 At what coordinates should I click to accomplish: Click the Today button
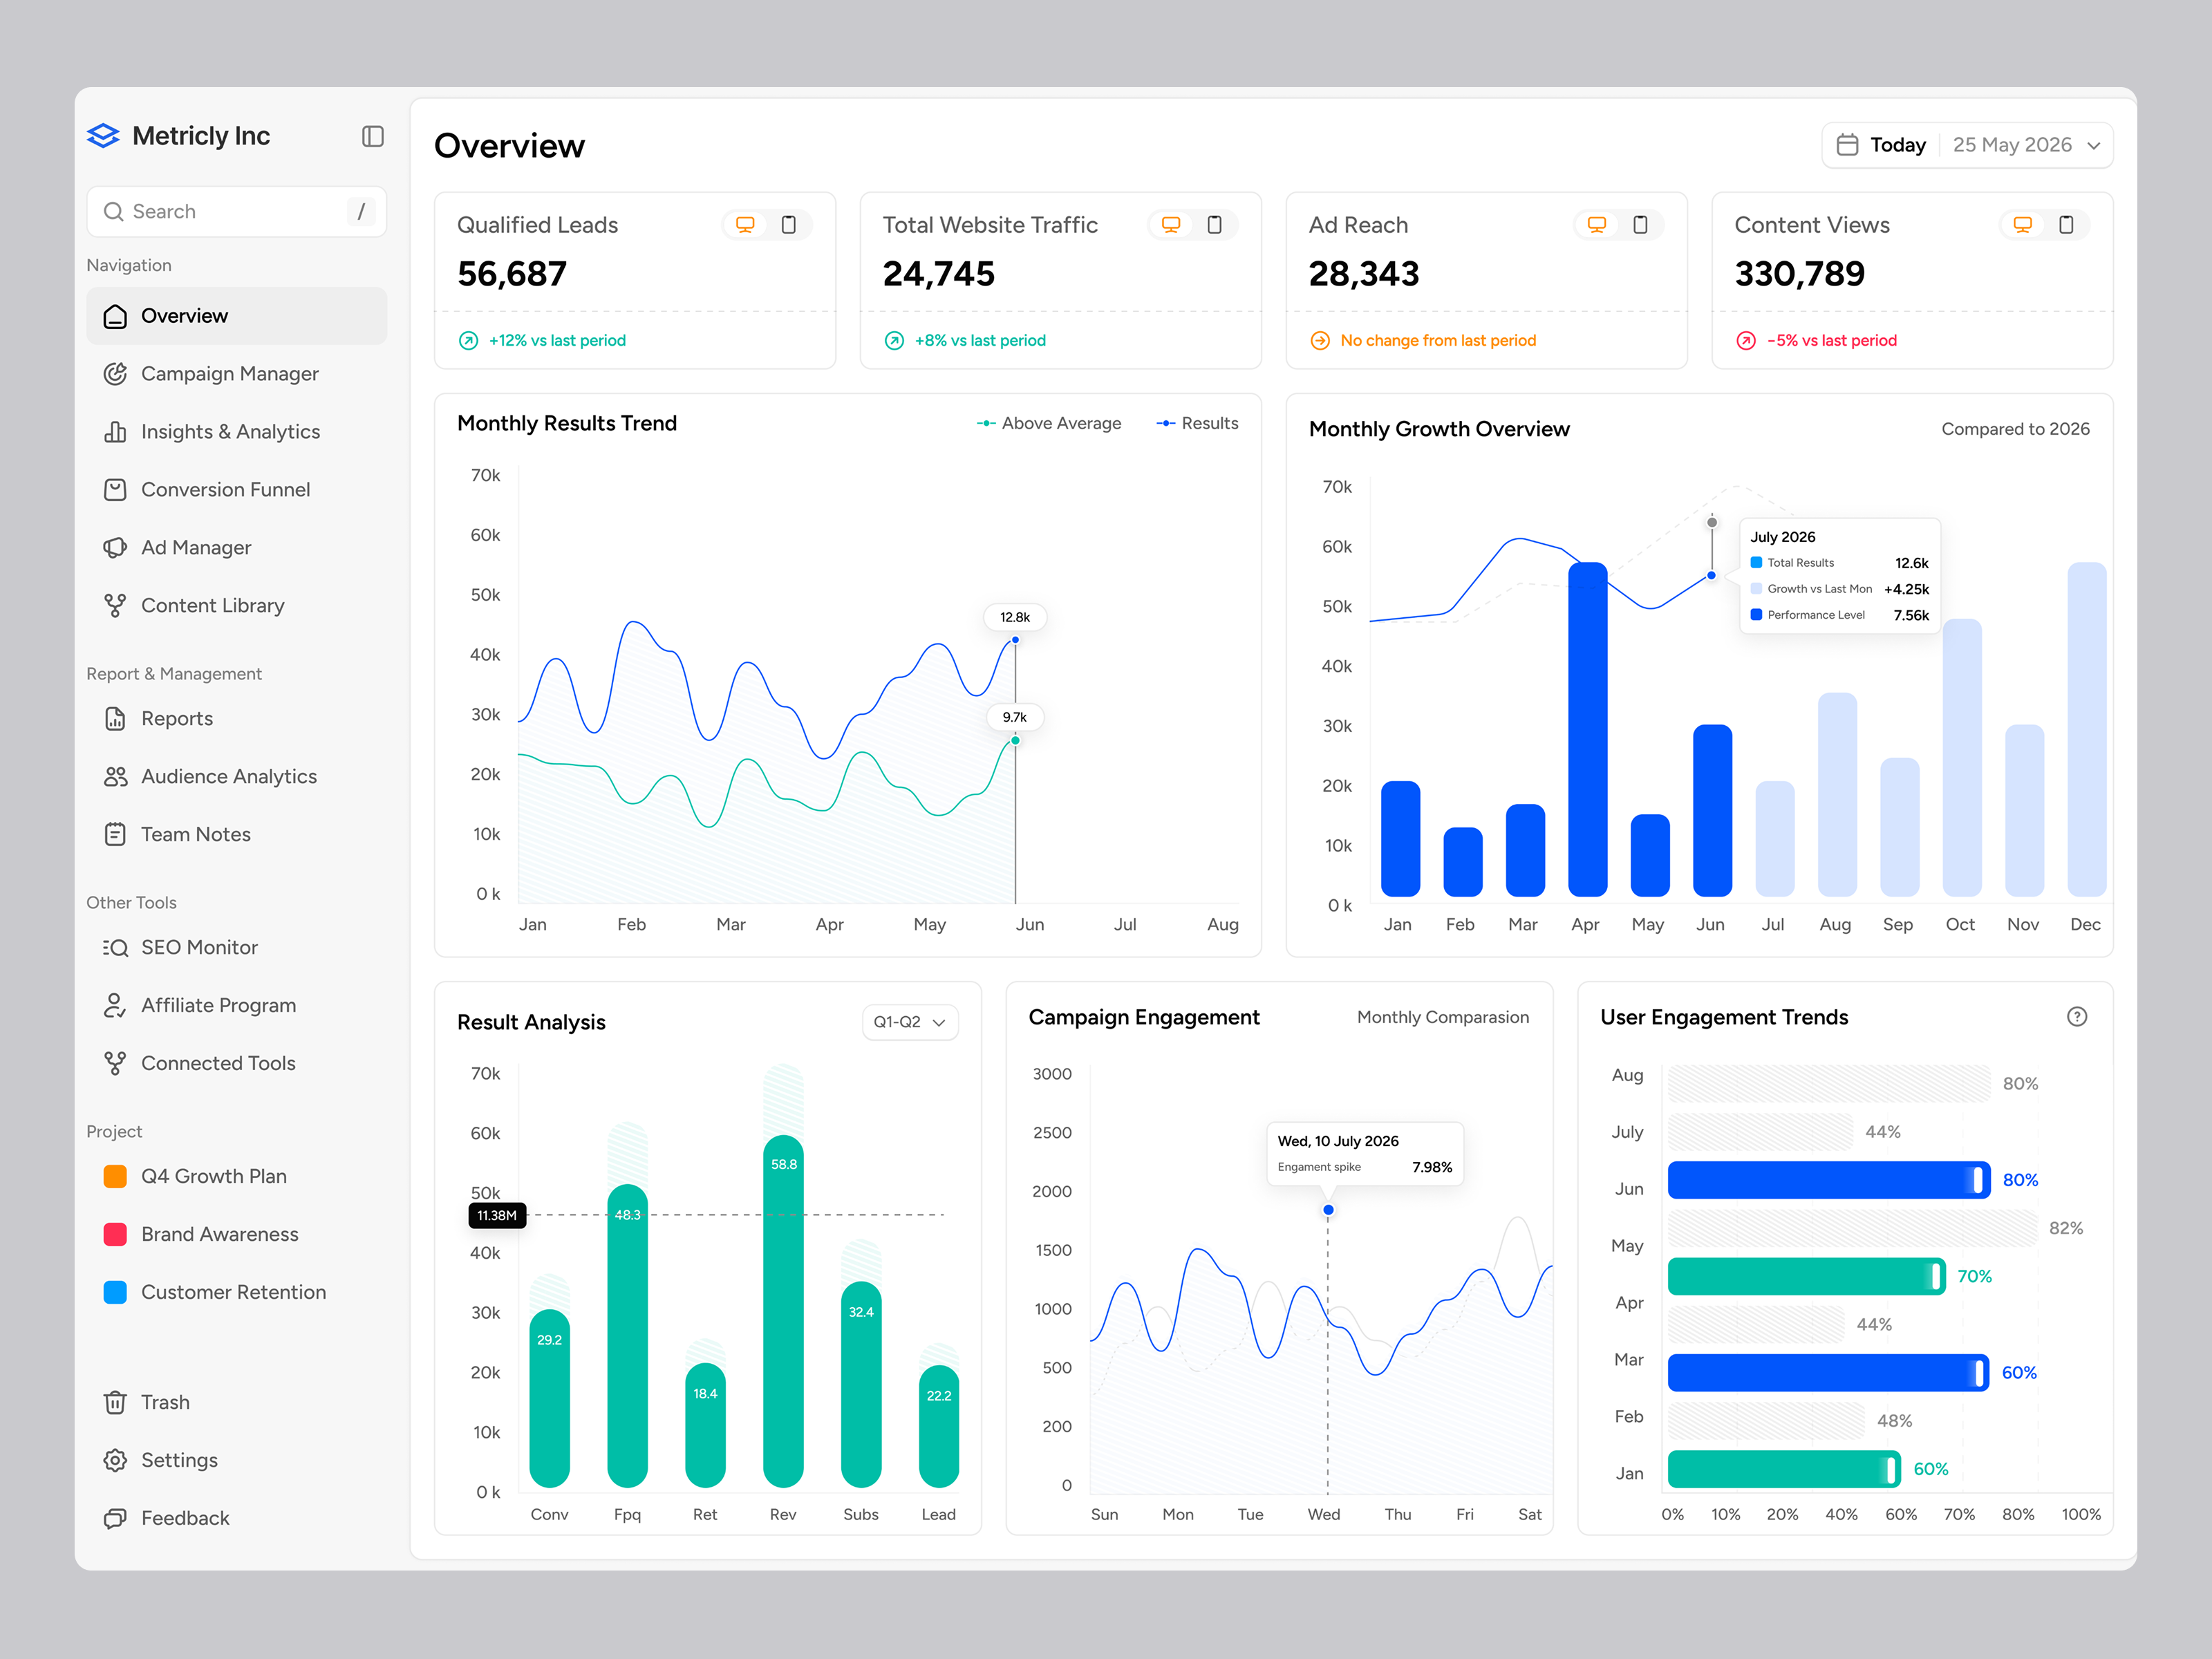[1881, 145]
